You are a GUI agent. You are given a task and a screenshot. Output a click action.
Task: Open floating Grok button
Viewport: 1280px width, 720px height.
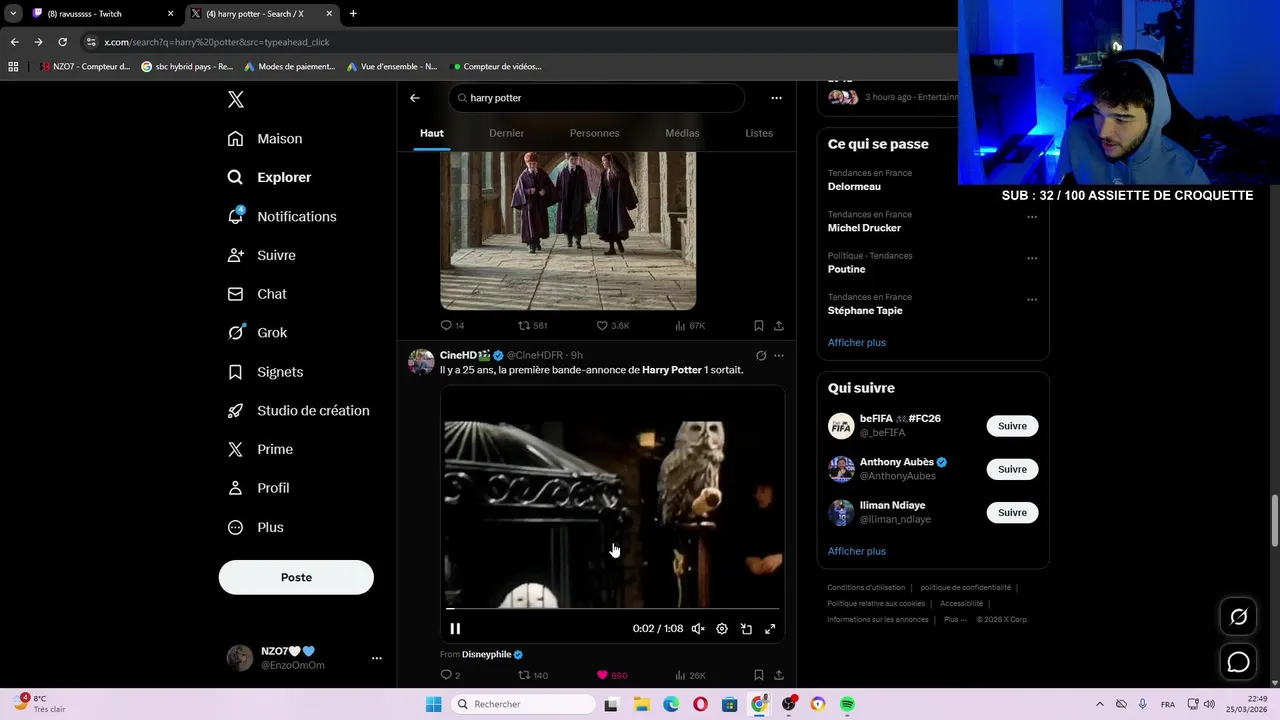click(1238, 617)
